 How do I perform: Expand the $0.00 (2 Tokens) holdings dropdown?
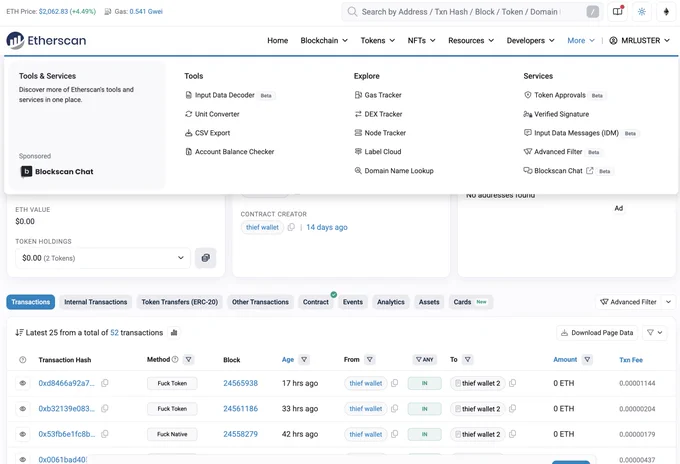coord(103,258)
